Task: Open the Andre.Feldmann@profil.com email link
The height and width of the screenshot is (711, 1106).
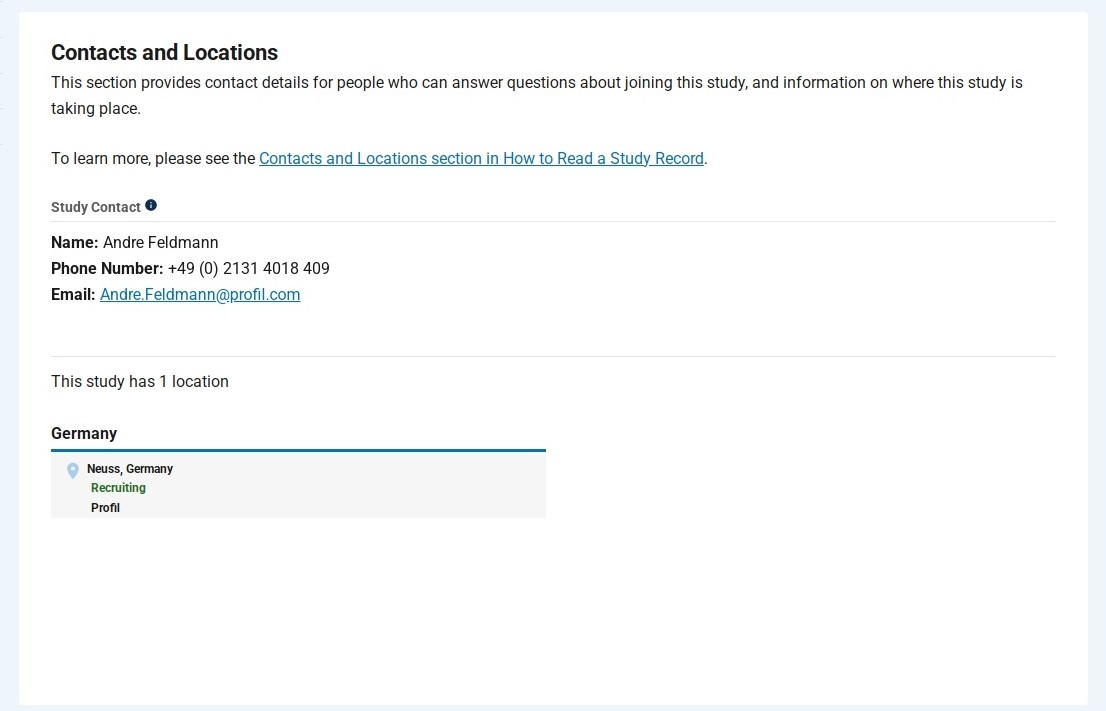Action: tap(200, 294)
